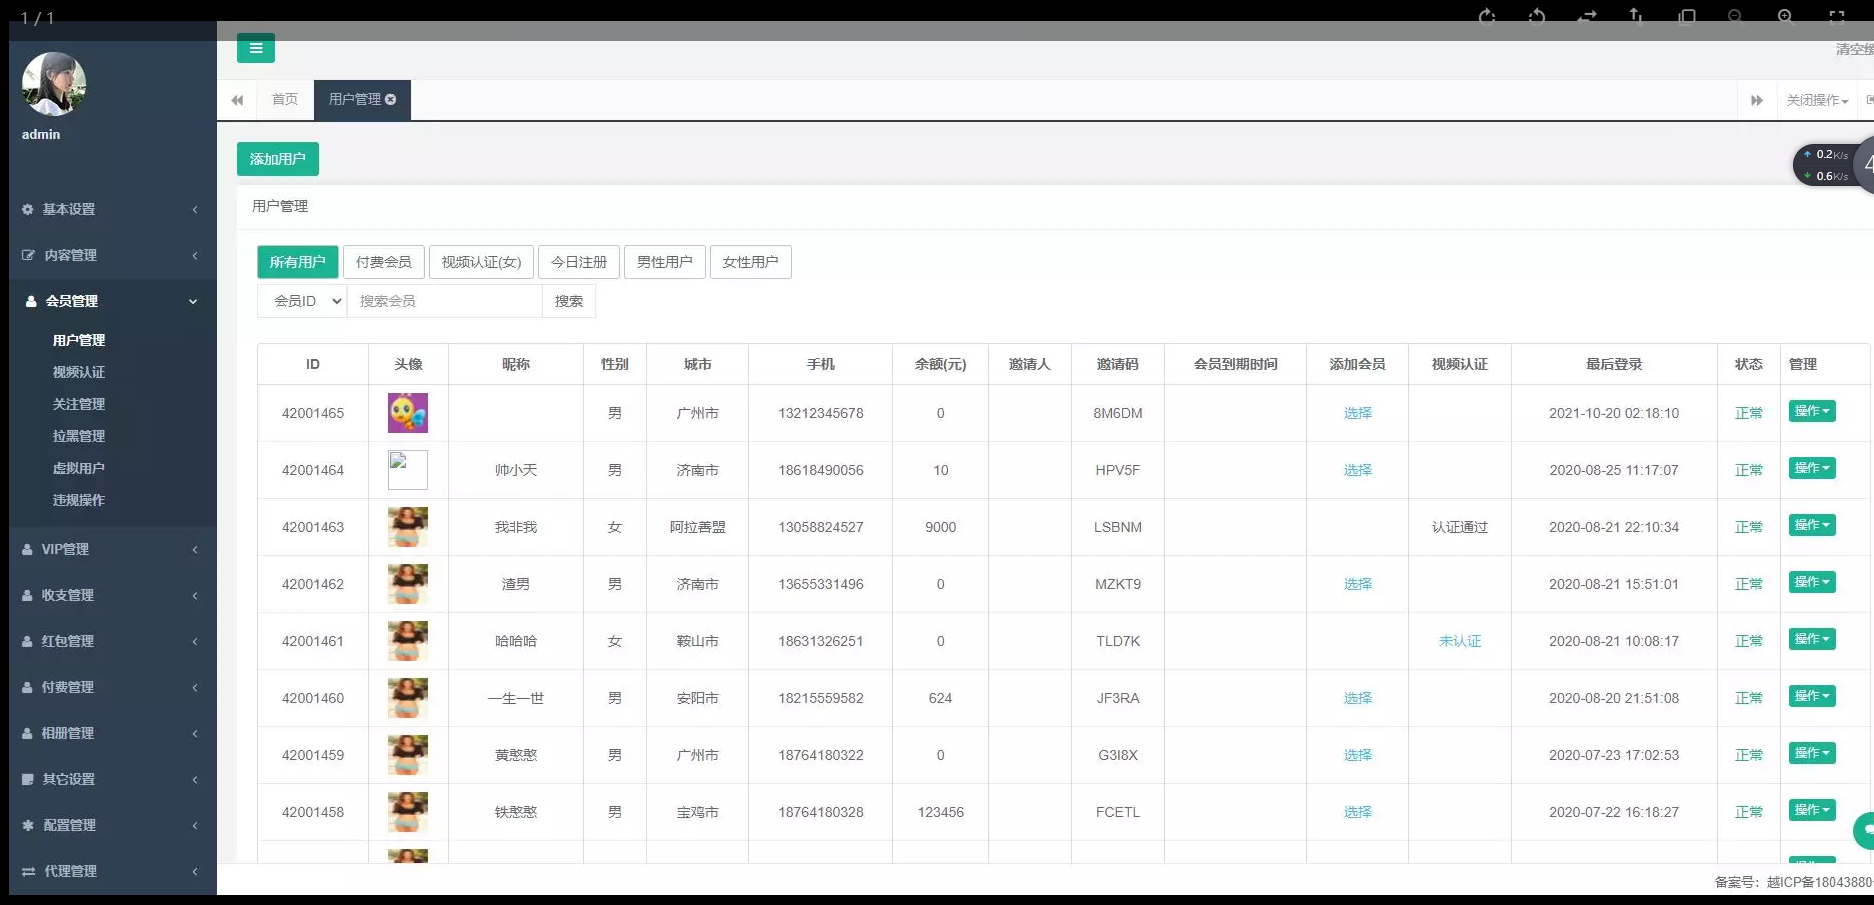Switch to the 首页 tab
The image size is (1874, 905).
[285, 99]
